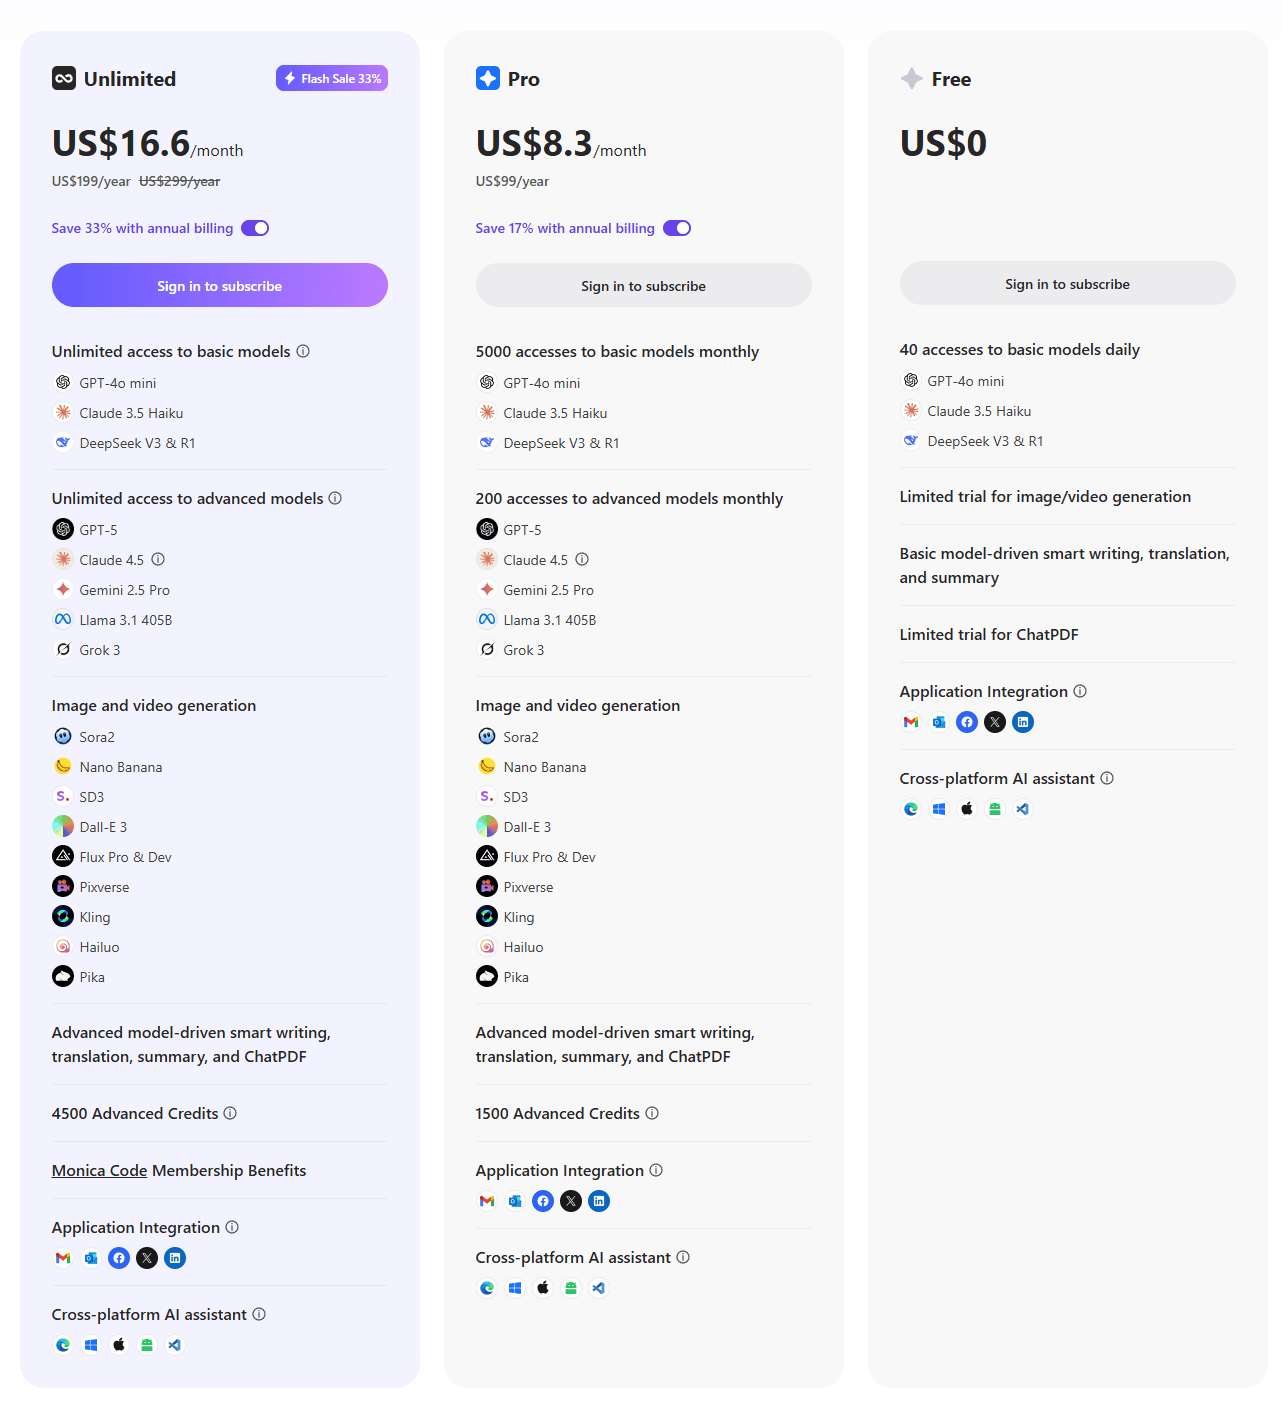The width and height of the screenshot is (1282, 1406).
Task: Click the Apple icon in the Unlimited plan
Action: pyautogui.click(x=119, y=1345)
